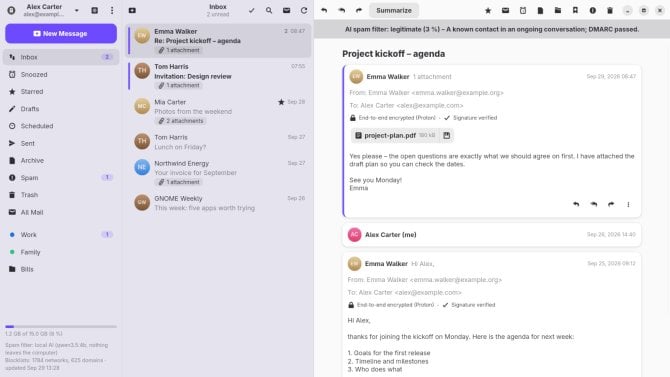670x377 pixels.
Task: Open the search magnifier in the Inbox header
Action: [269, 10]
